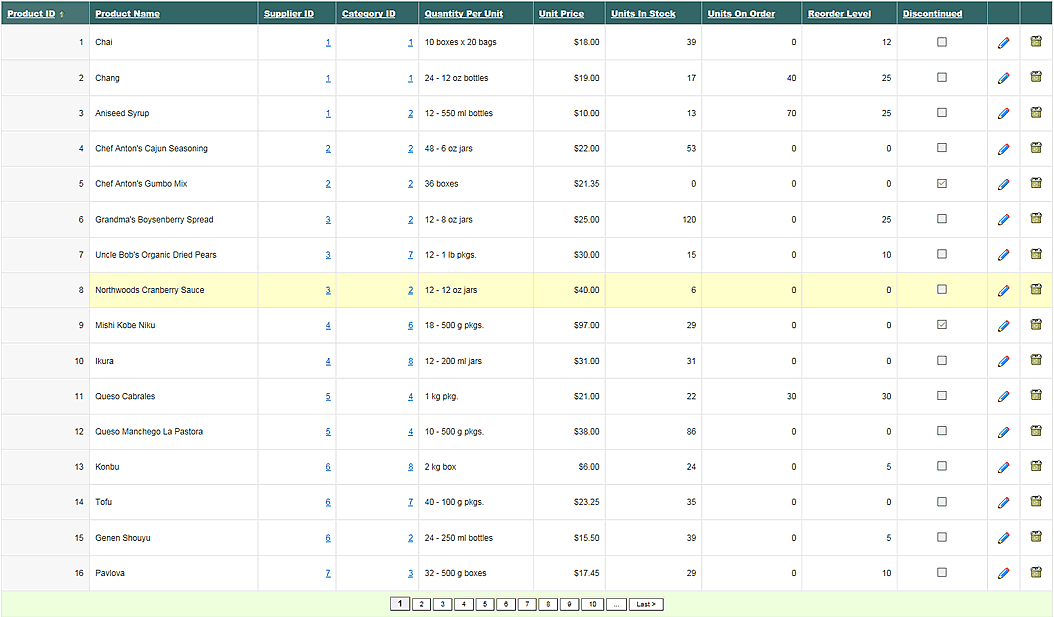The height and width of the screenshot is (617, 1054).
Task: Edit the Tofu row with pencil icon
Action: click(1003, 503)
